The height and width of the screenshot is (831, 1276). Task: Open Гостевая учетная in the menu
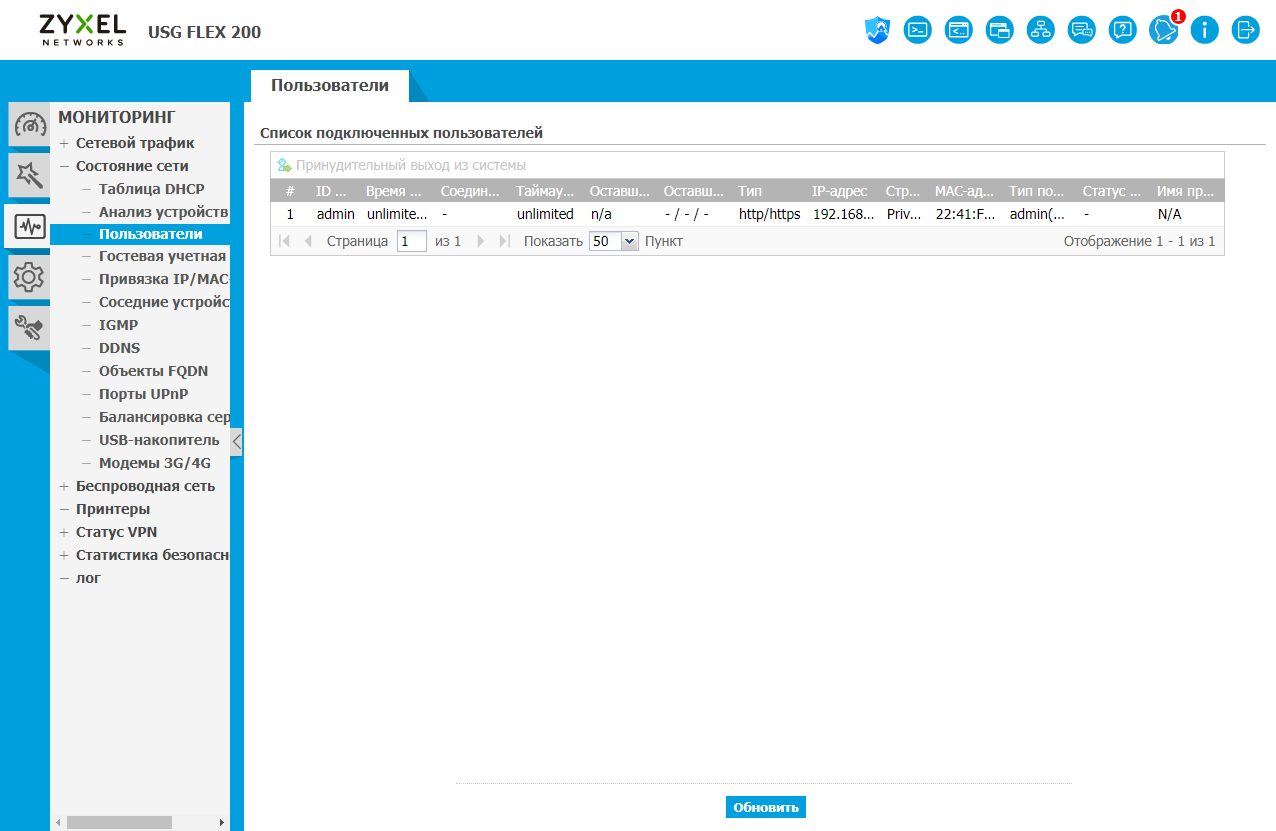[x=162, y=257]
